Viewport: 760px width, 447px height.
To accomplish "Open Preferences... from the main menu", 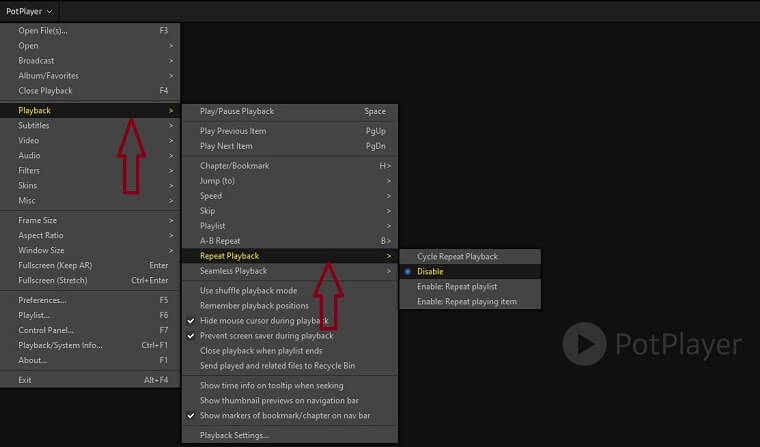I will (x=90, y=300).
